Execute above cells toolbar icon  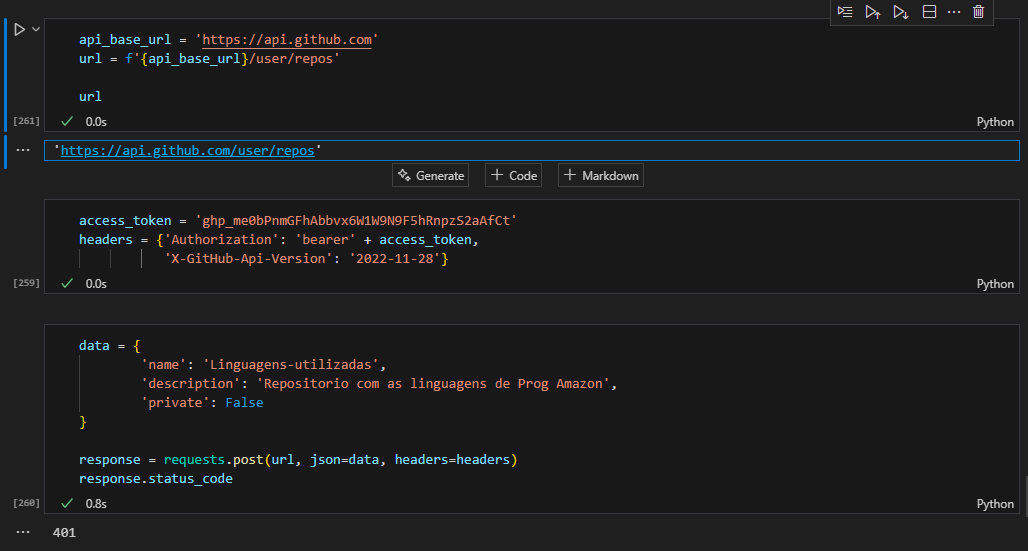873,12
